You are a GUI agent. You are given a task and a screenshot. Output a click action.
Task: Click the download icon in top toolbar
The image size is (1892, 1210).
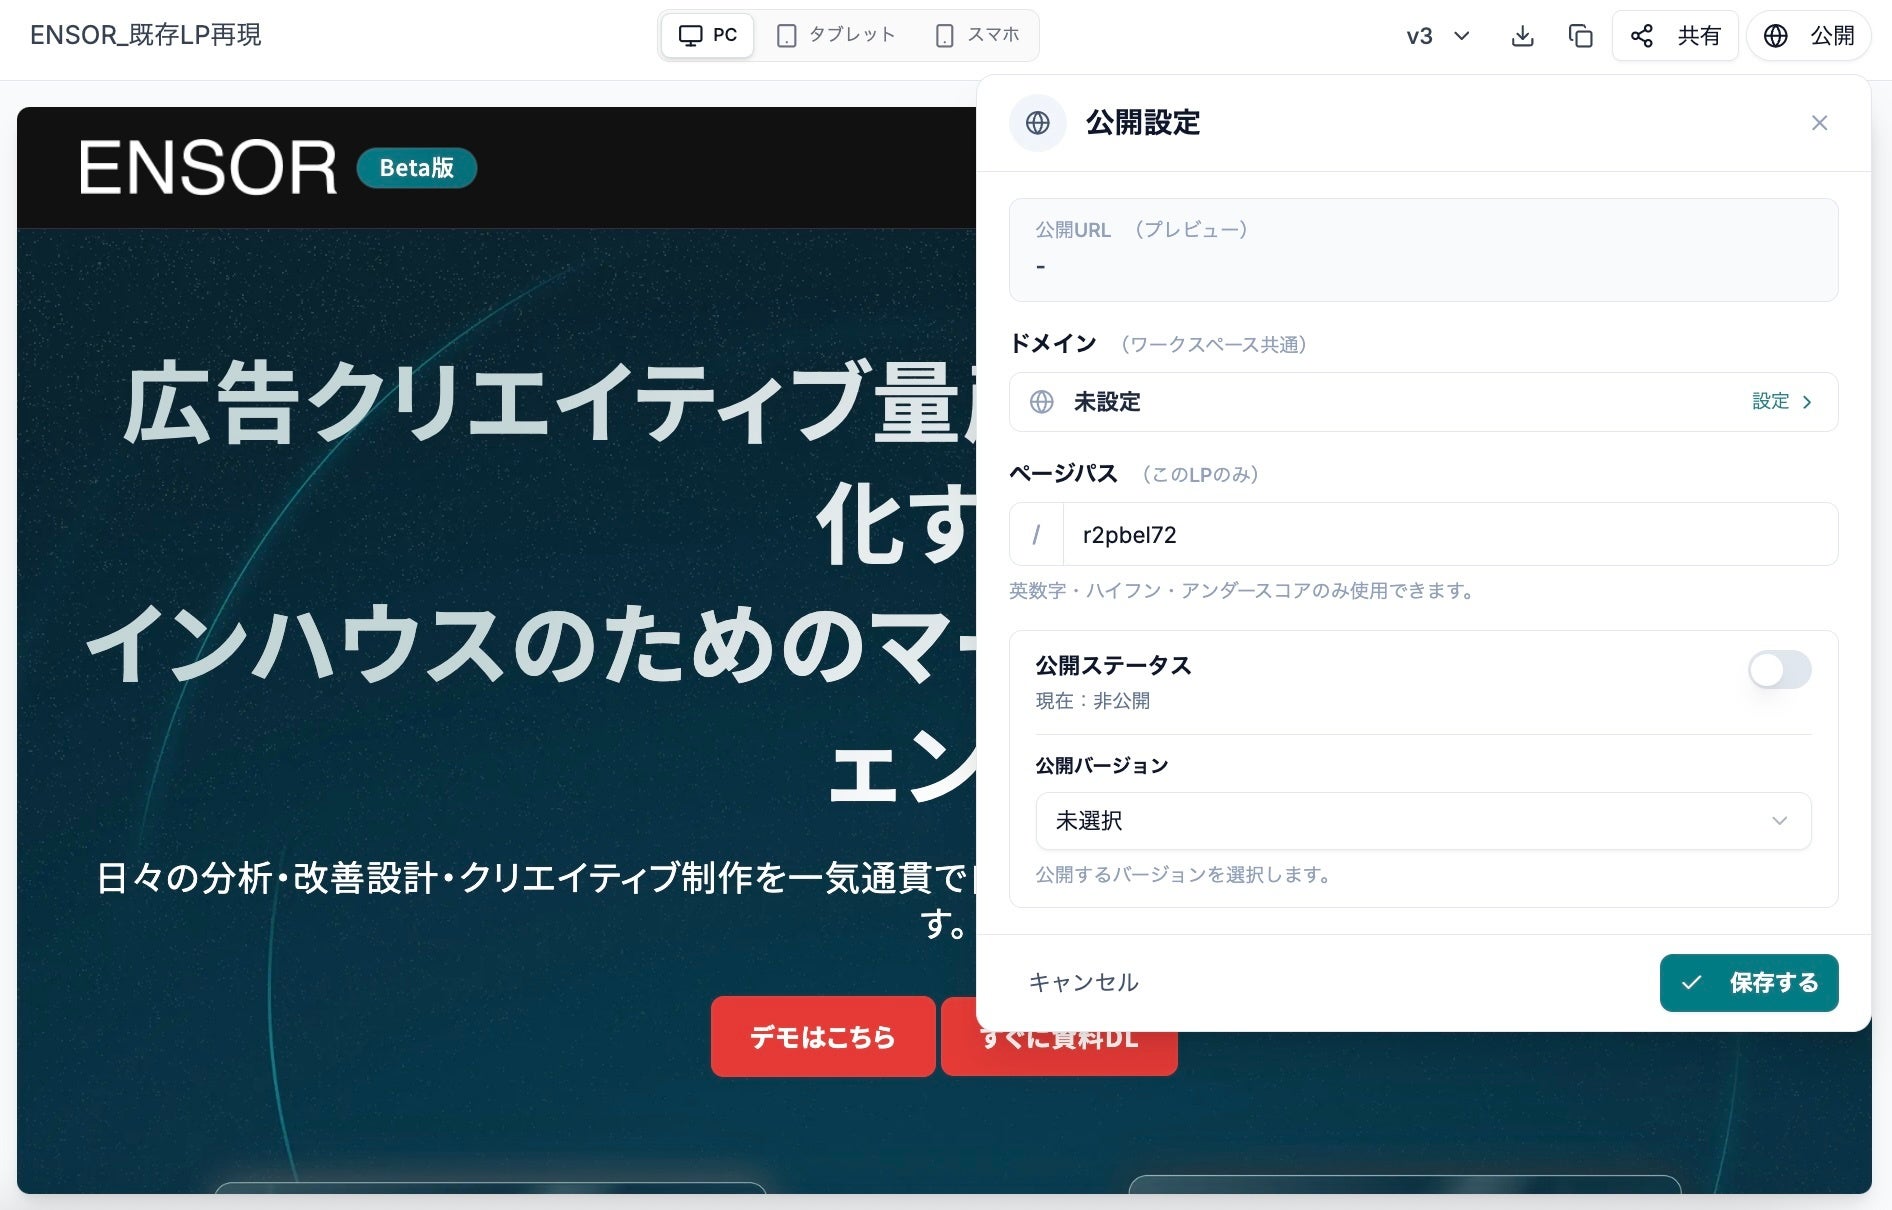(1522, 36)
